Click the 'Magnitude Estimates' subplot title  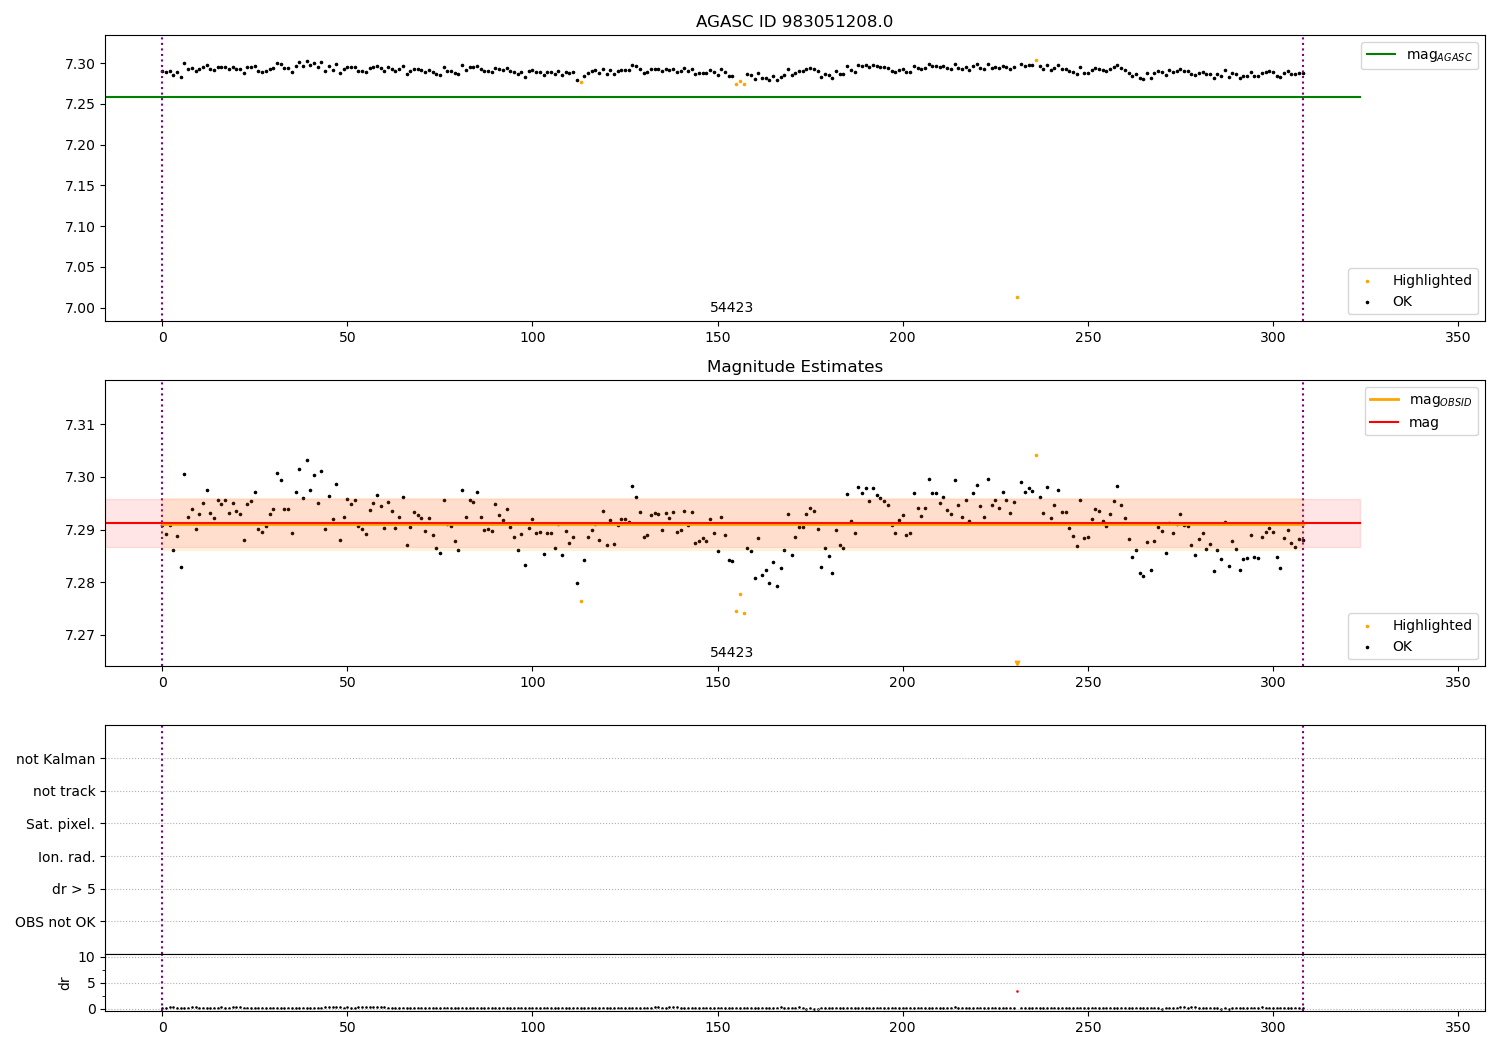794,367
